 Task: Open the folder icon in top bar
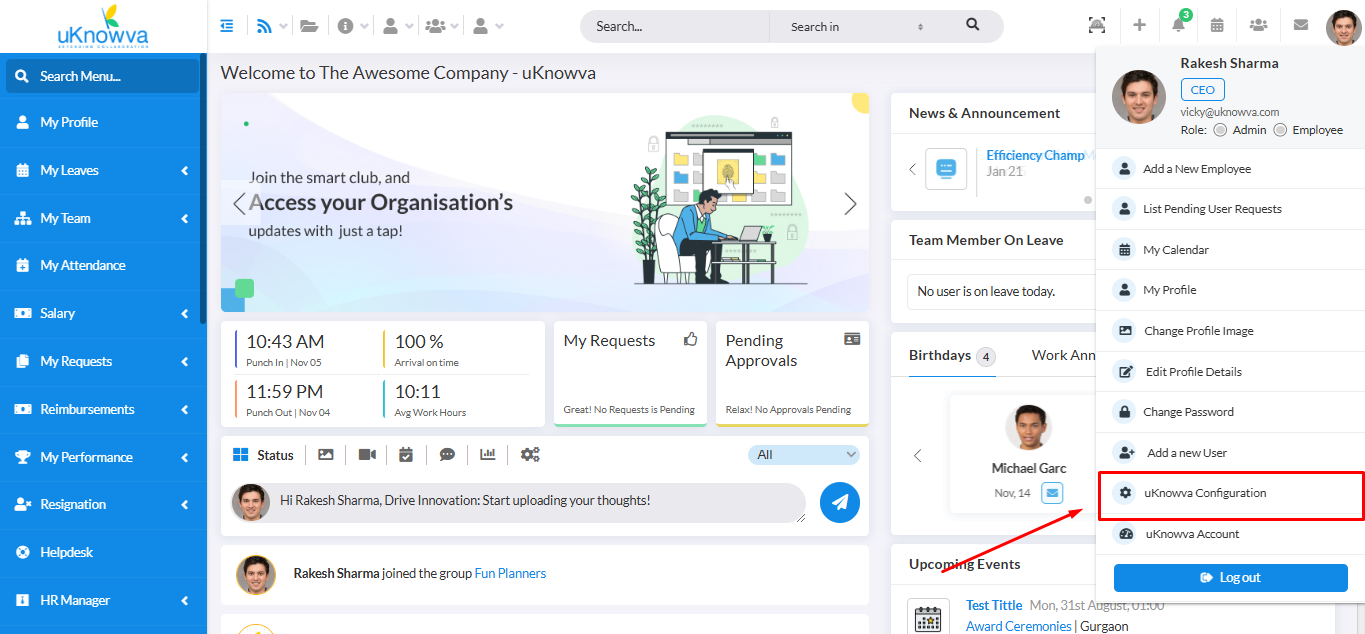[x=309, y=26]
